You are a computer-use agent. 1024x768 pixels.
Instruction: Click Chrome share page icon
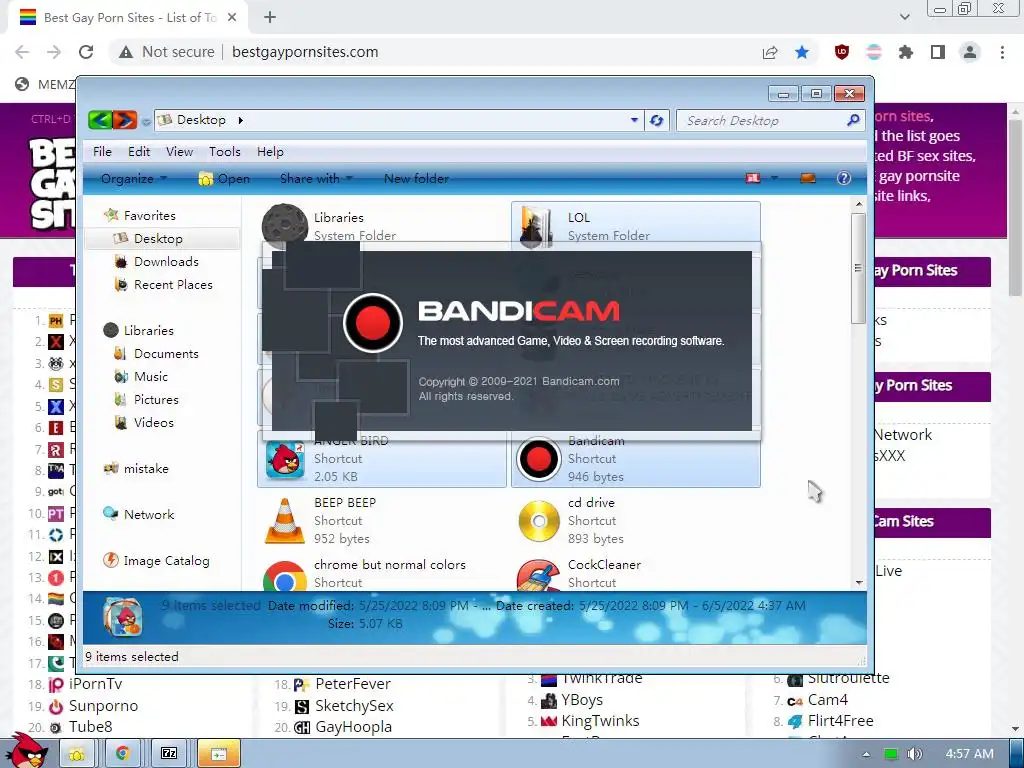(770, 52)
